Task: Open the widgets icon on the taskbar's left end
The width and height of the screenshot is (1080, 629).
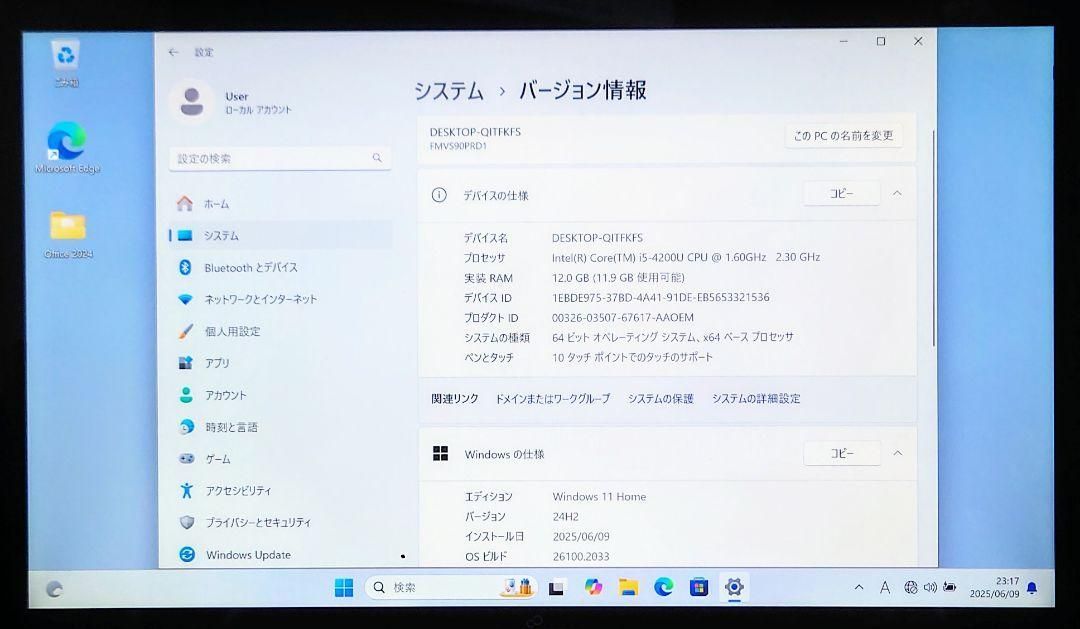Action: tap(54, 589)
